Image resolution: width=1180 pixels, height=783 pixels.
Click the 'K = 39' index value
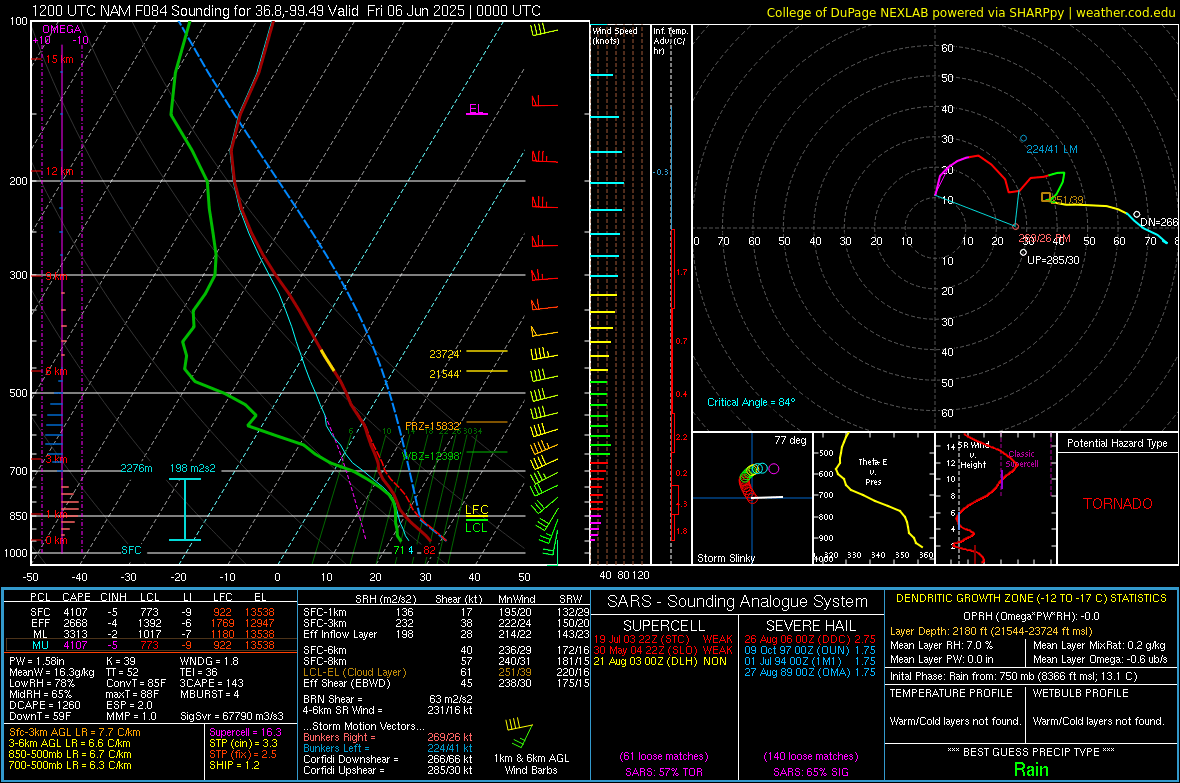pyautogui.click(x=120, y=661)
